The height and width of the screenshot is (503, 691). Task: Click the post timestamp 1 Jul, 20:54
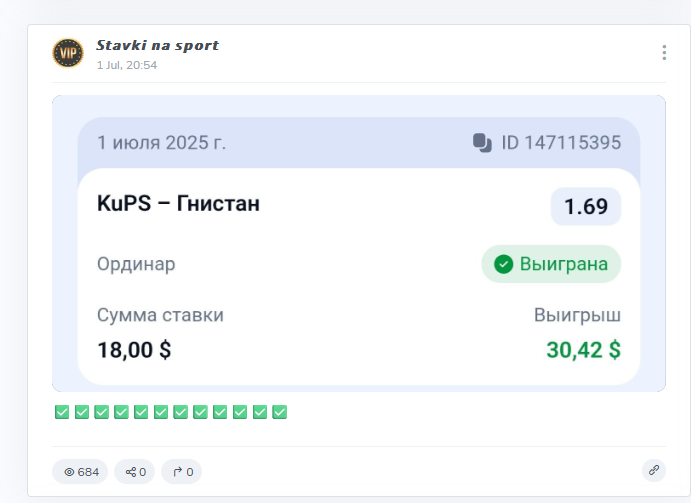pos(127,65)
